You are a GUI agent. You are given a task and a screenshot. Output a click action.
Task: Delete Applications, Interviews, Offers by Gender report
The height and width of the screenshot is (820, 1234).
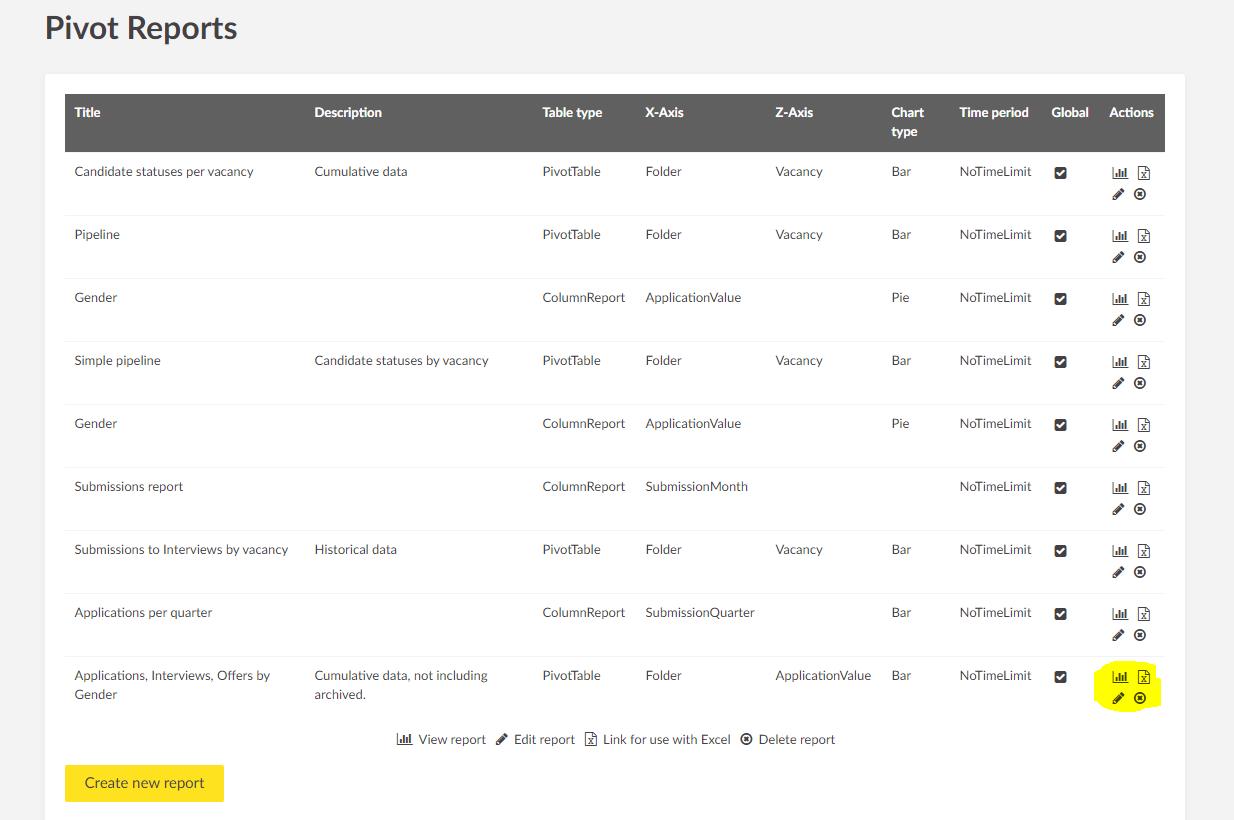(x=1140, y=698)
